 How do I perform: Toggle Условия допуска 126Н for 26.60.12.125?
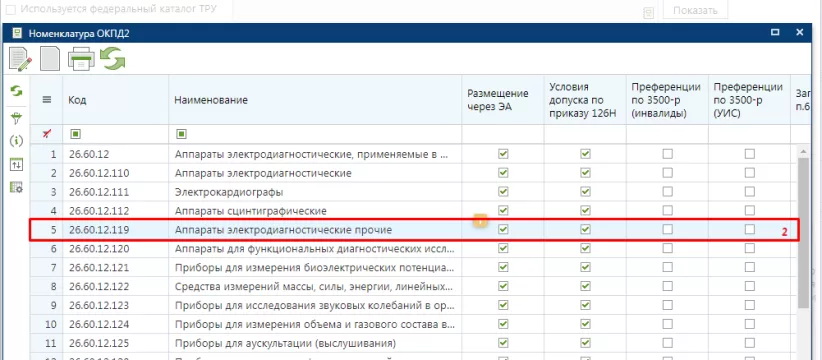tap(586, 343)
